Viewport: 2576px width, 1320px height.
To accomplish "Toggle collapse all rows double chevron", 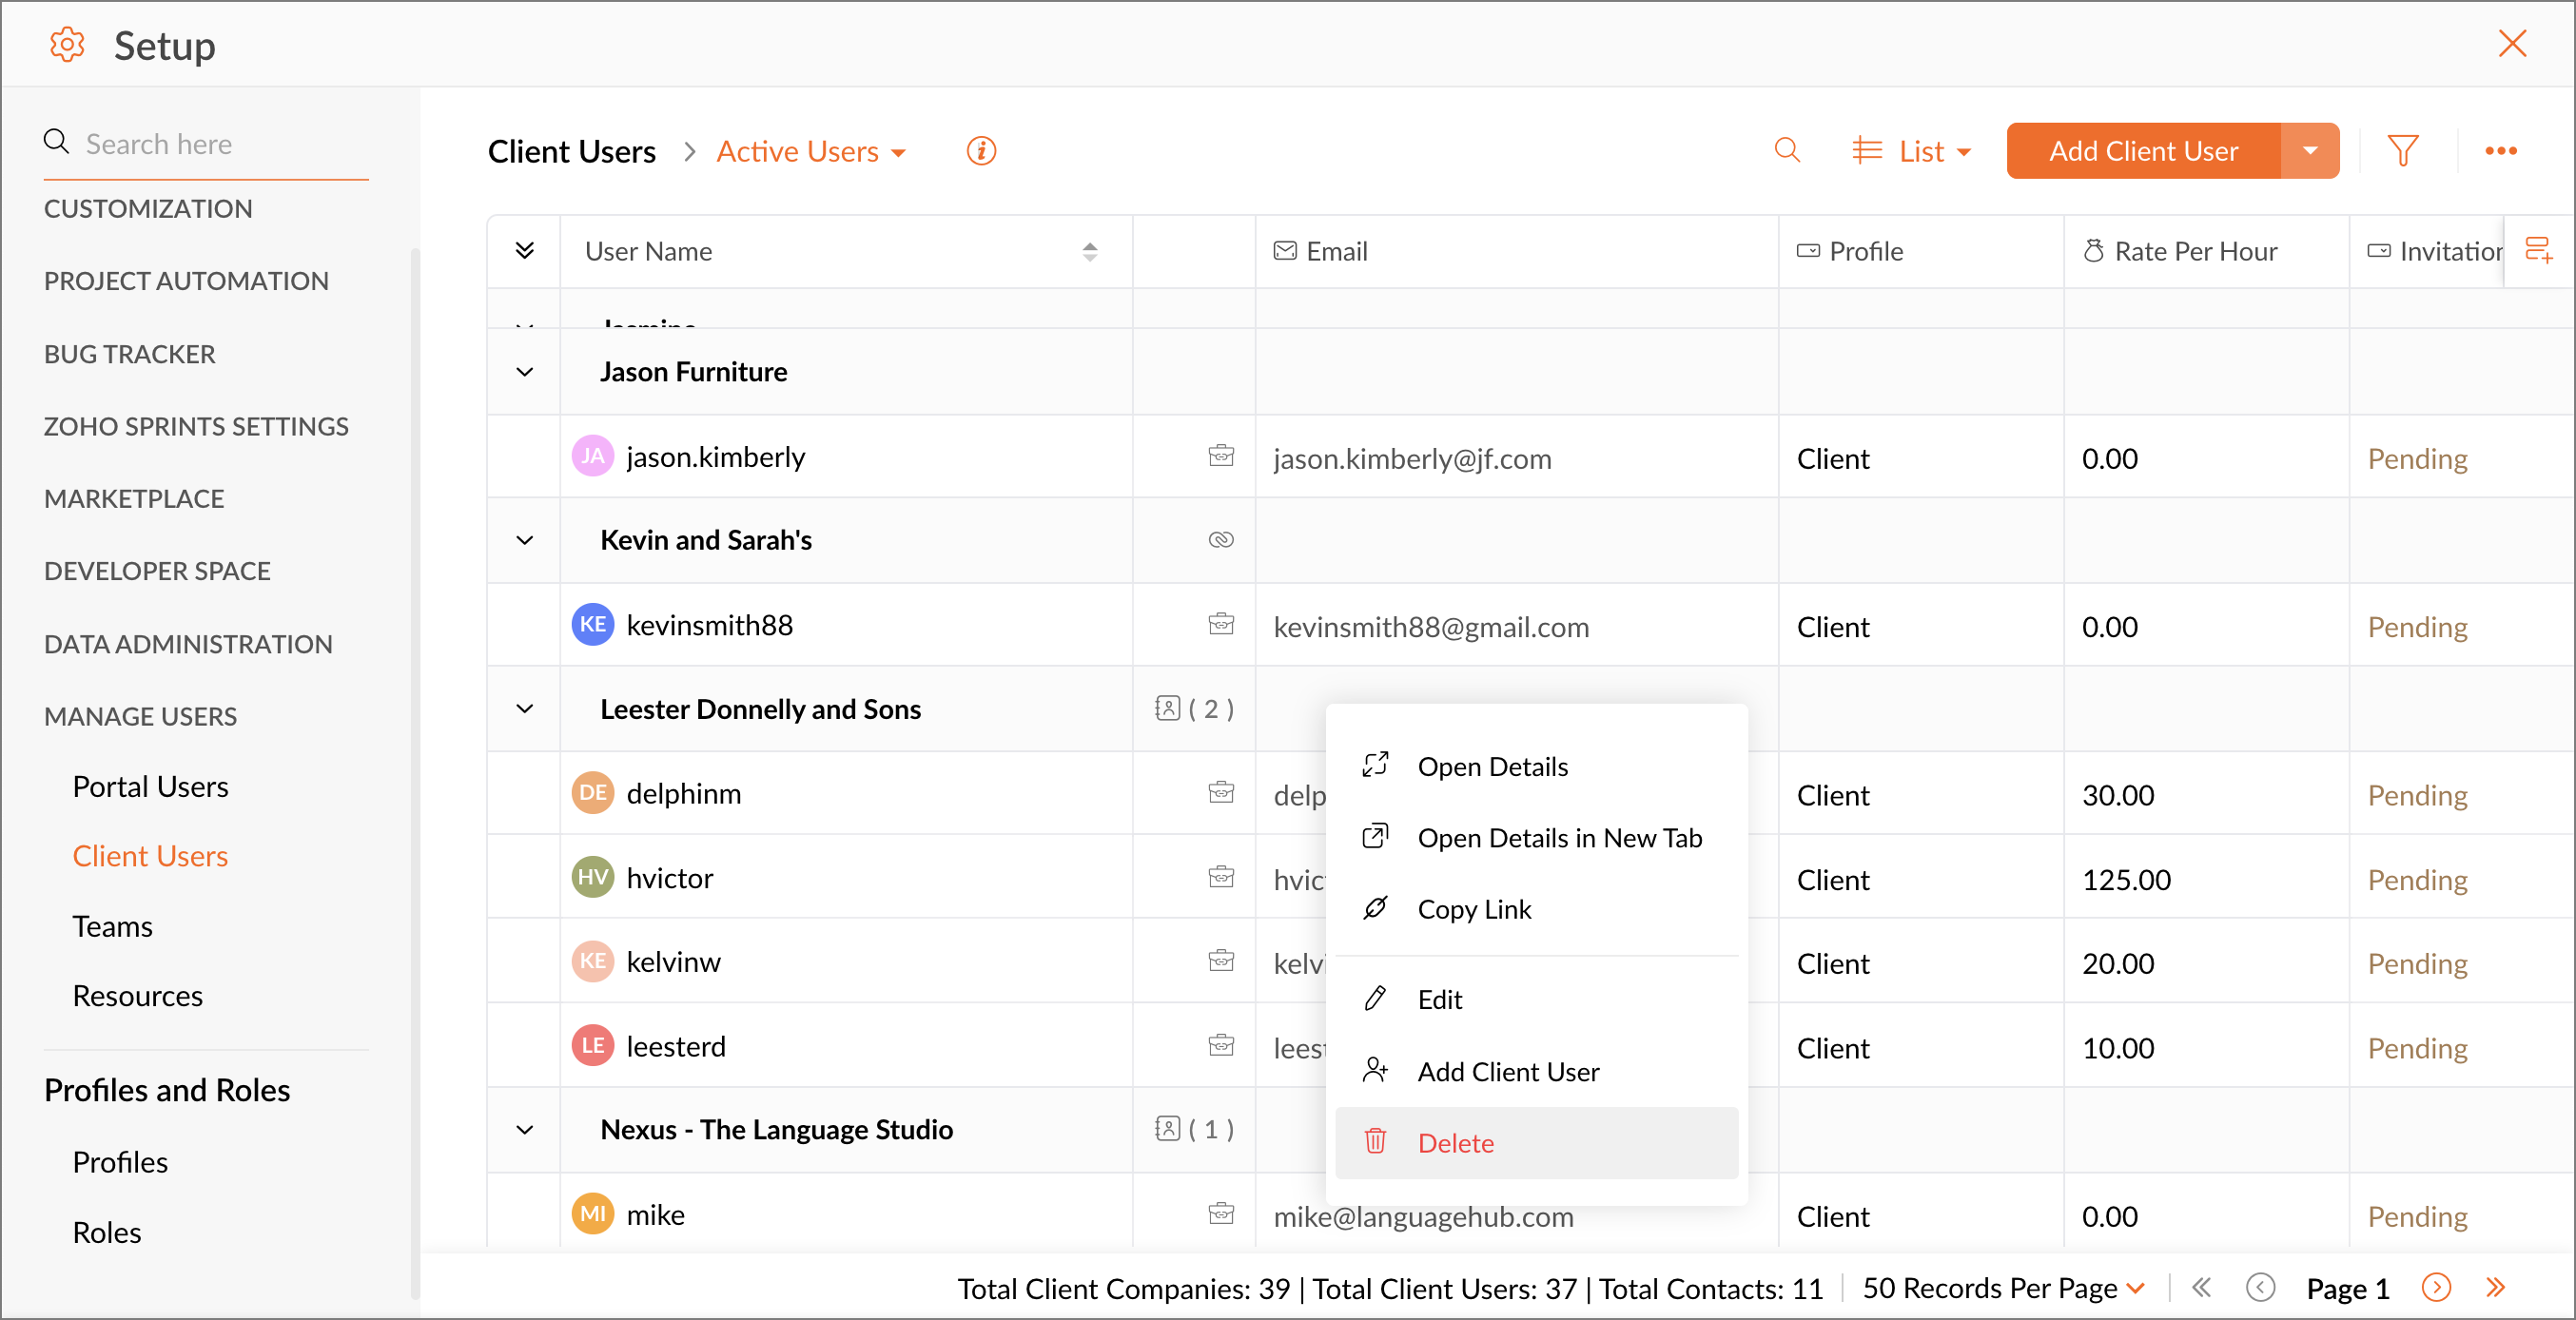I will click(x=525, y=250).
